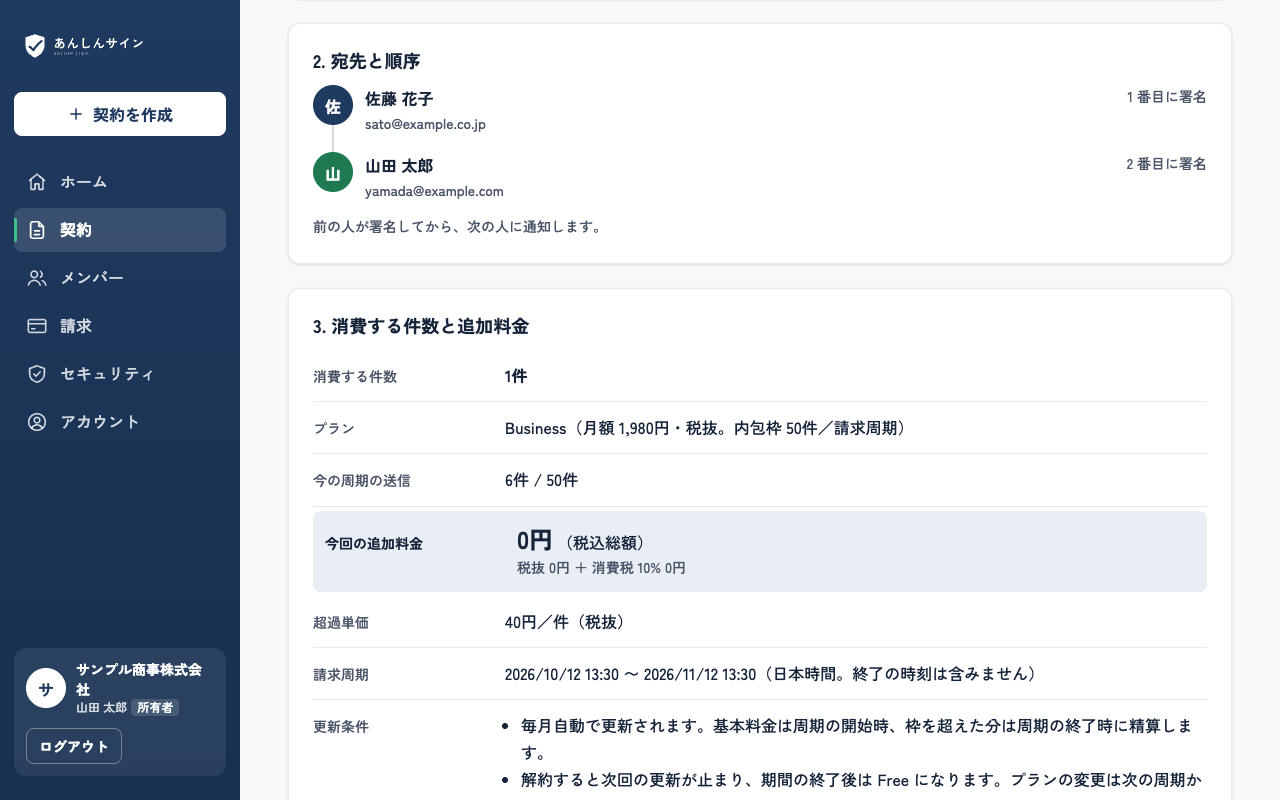Viewport: 1280px width, 800px height.
Task: Click the 毎月自動で更新されます renewal condition
Action: tap(856, 739)
